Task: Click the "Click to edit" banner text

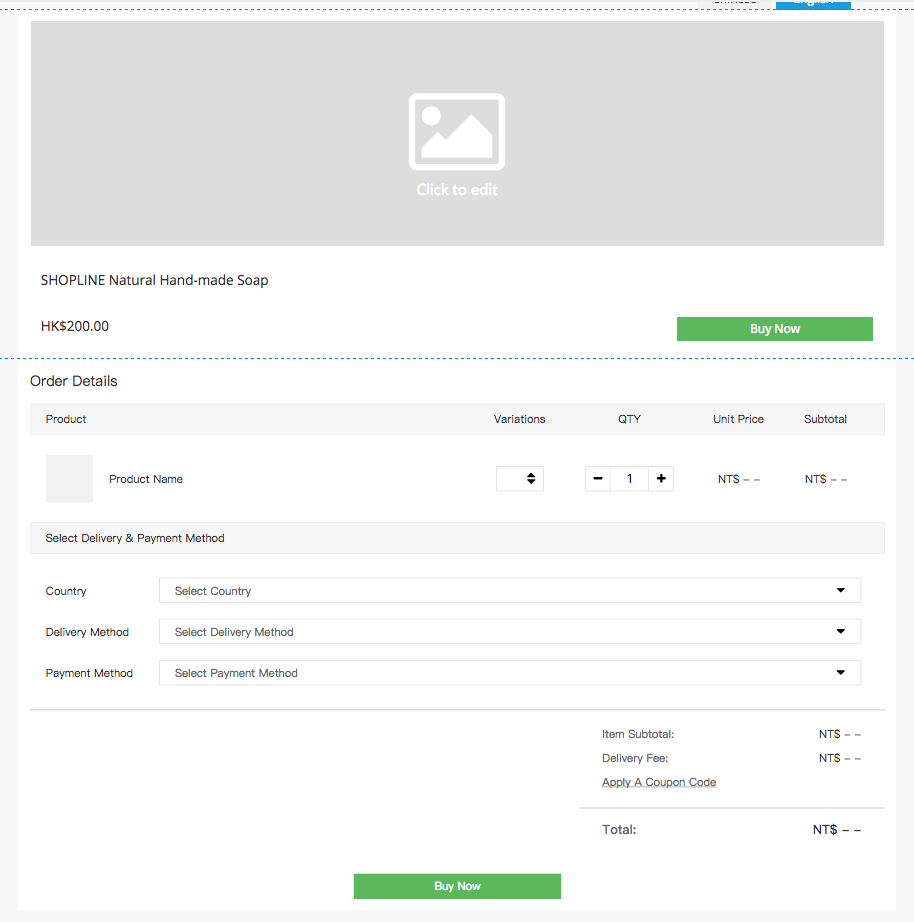Action: [x=457, y=189]
